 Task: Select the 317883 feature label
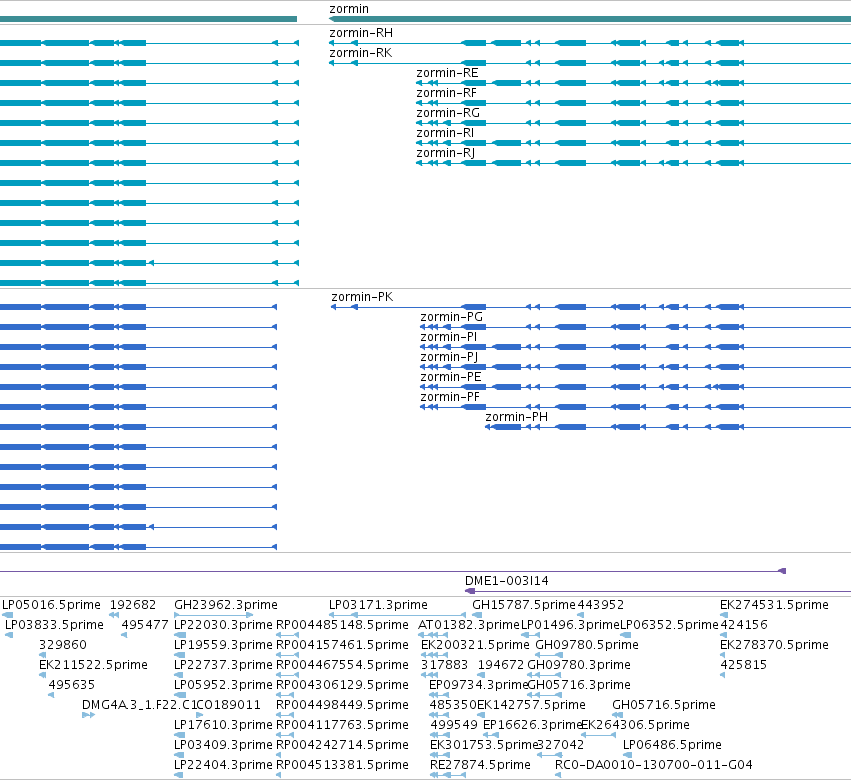[x=444, y=665]
